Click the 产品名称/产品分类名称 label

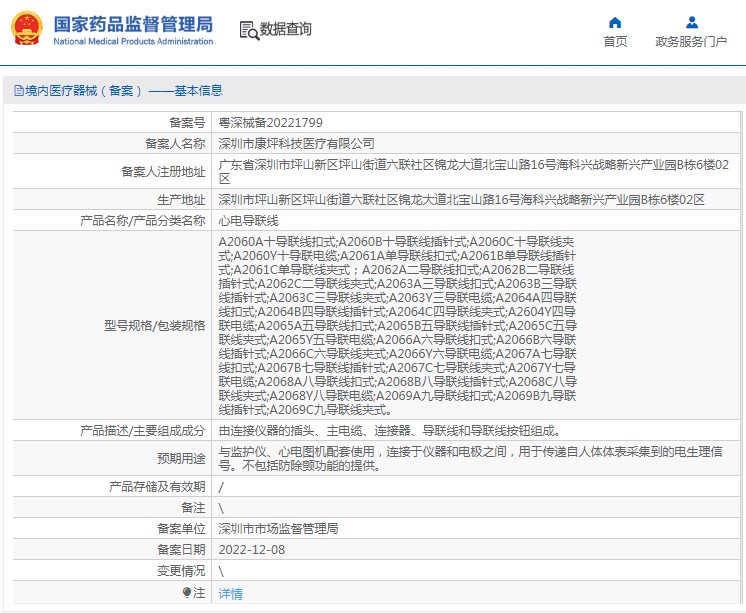coord(142,221)
